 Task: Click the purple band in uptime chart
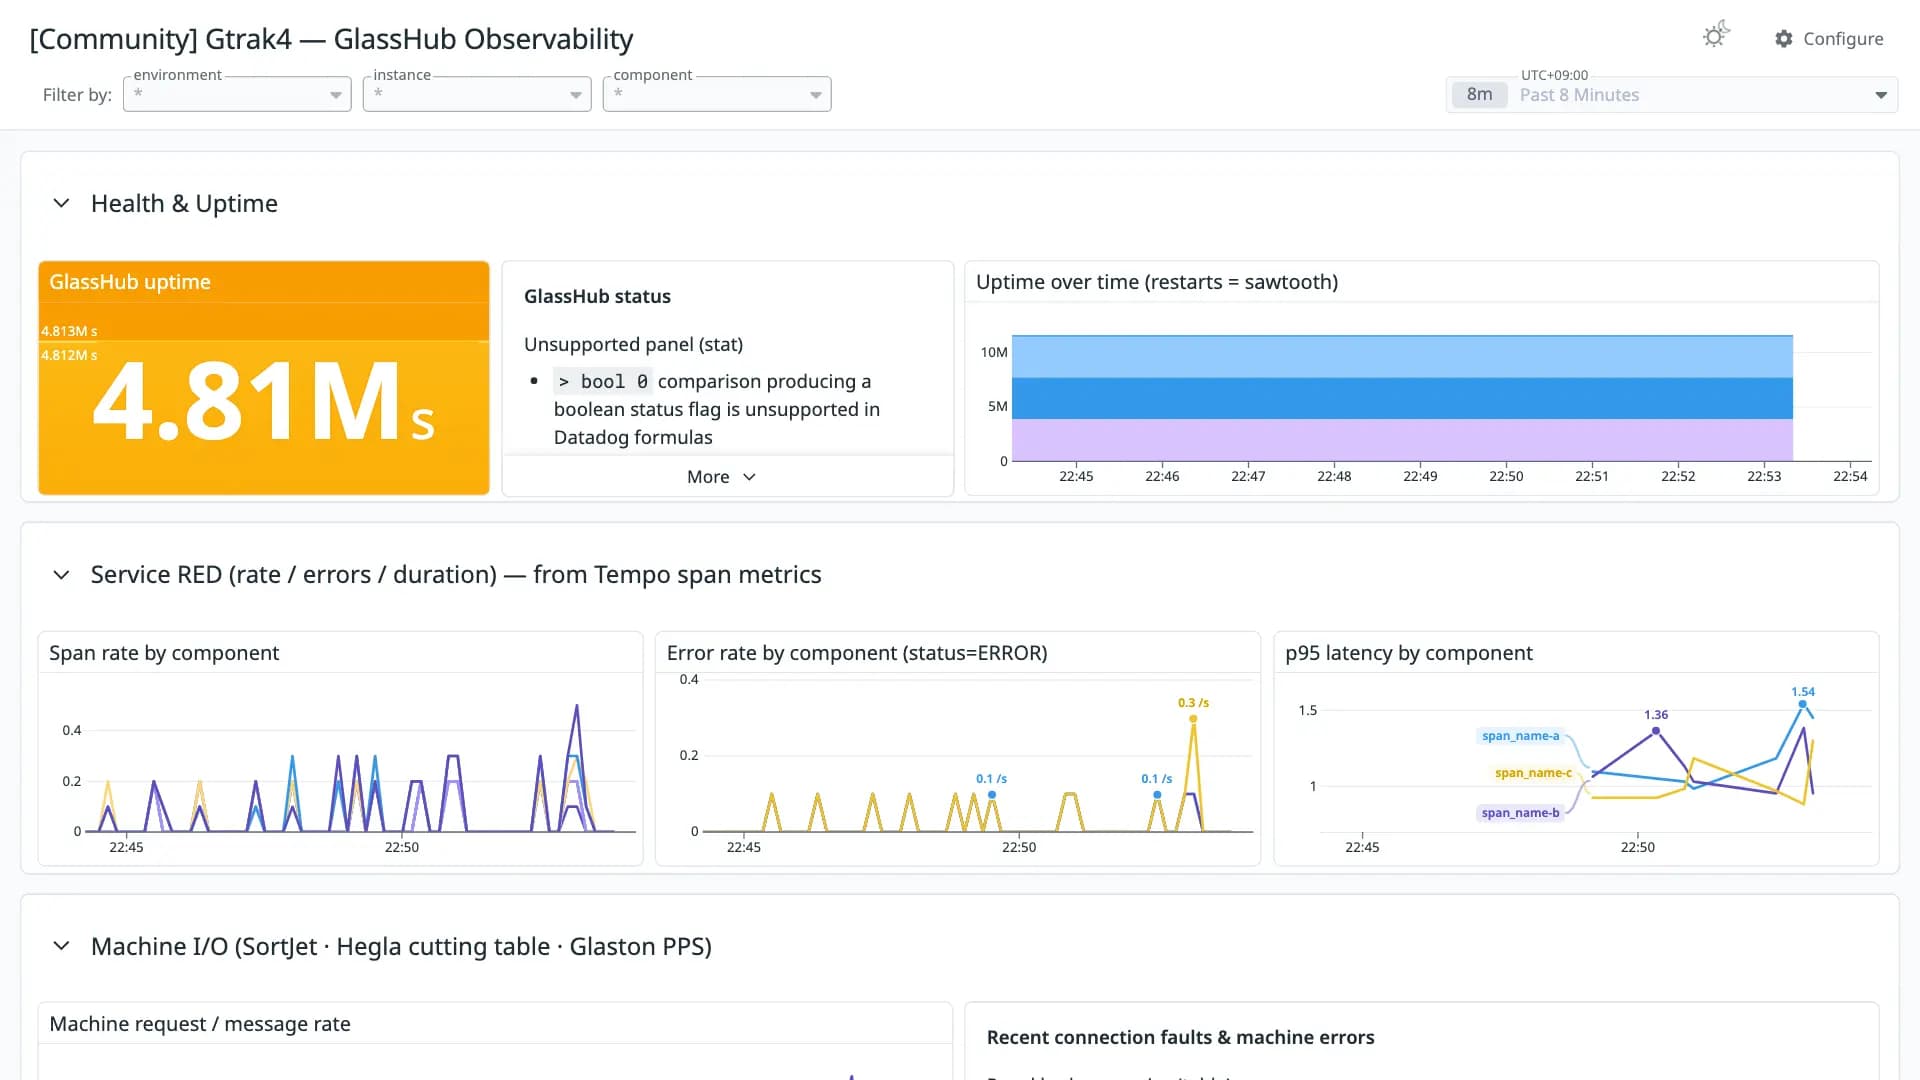pyautogui.click(x=1402, y=440)
